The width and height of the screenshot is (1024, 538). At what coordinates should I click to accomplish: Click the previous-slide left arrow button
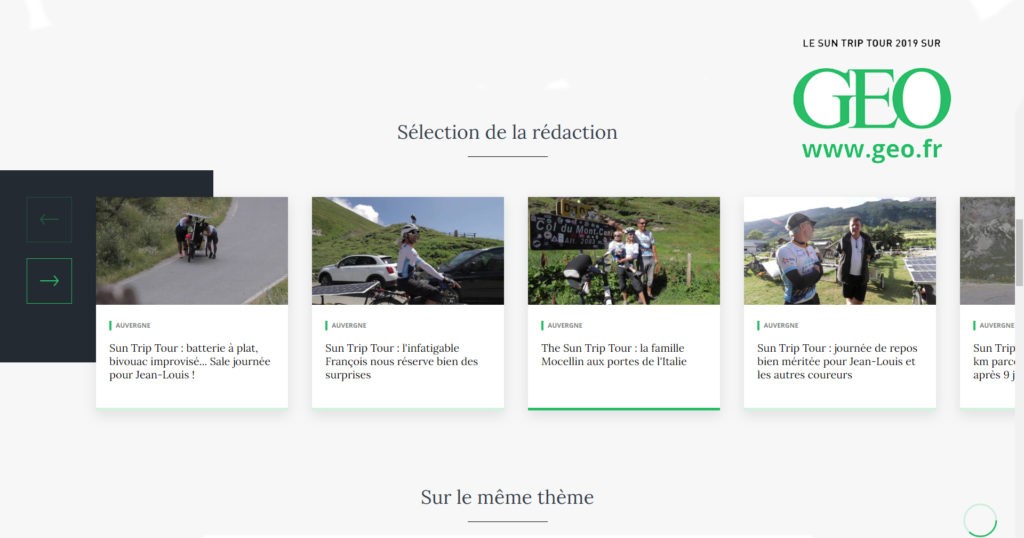(x=49, y=220)
